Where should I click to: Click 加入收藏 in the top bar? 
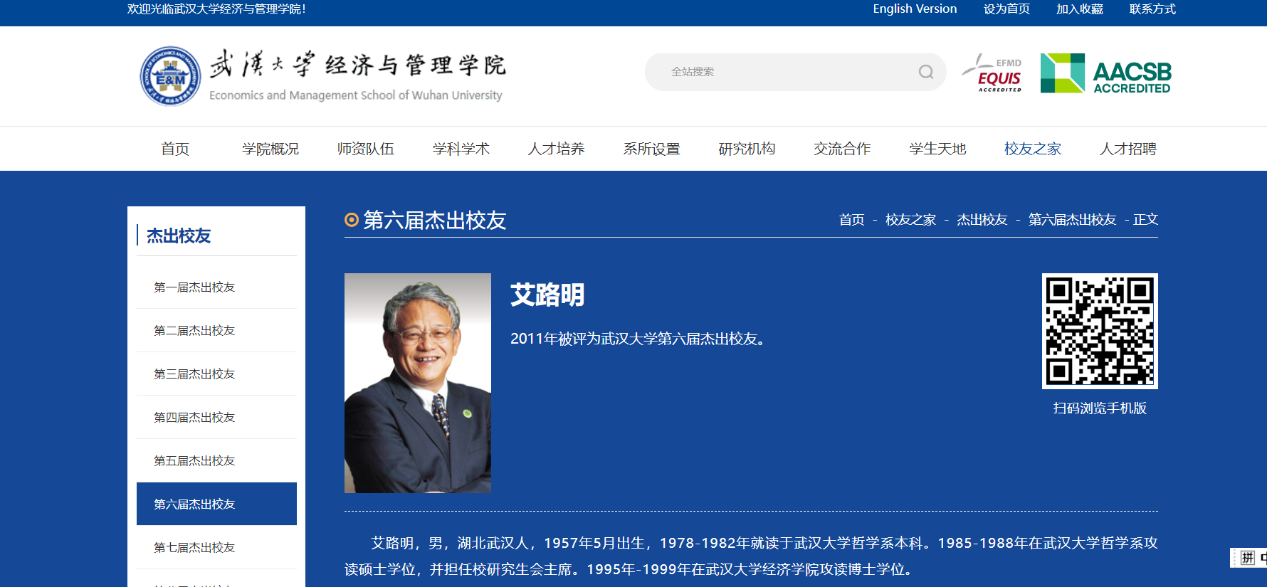1080,9
